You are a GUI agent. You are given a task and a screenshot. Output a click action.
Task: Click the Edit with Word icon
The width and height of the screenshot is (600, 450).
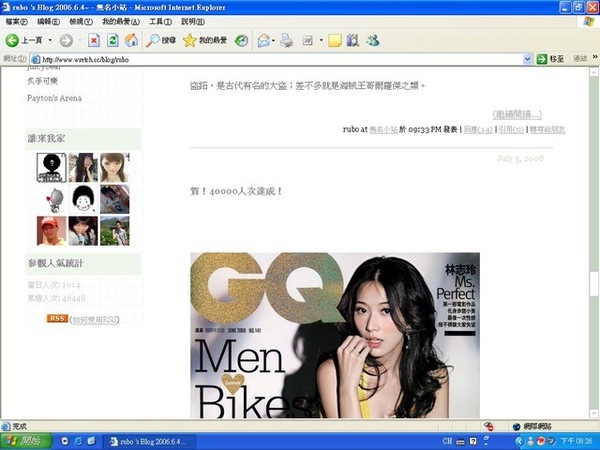[x=308, y=40]
